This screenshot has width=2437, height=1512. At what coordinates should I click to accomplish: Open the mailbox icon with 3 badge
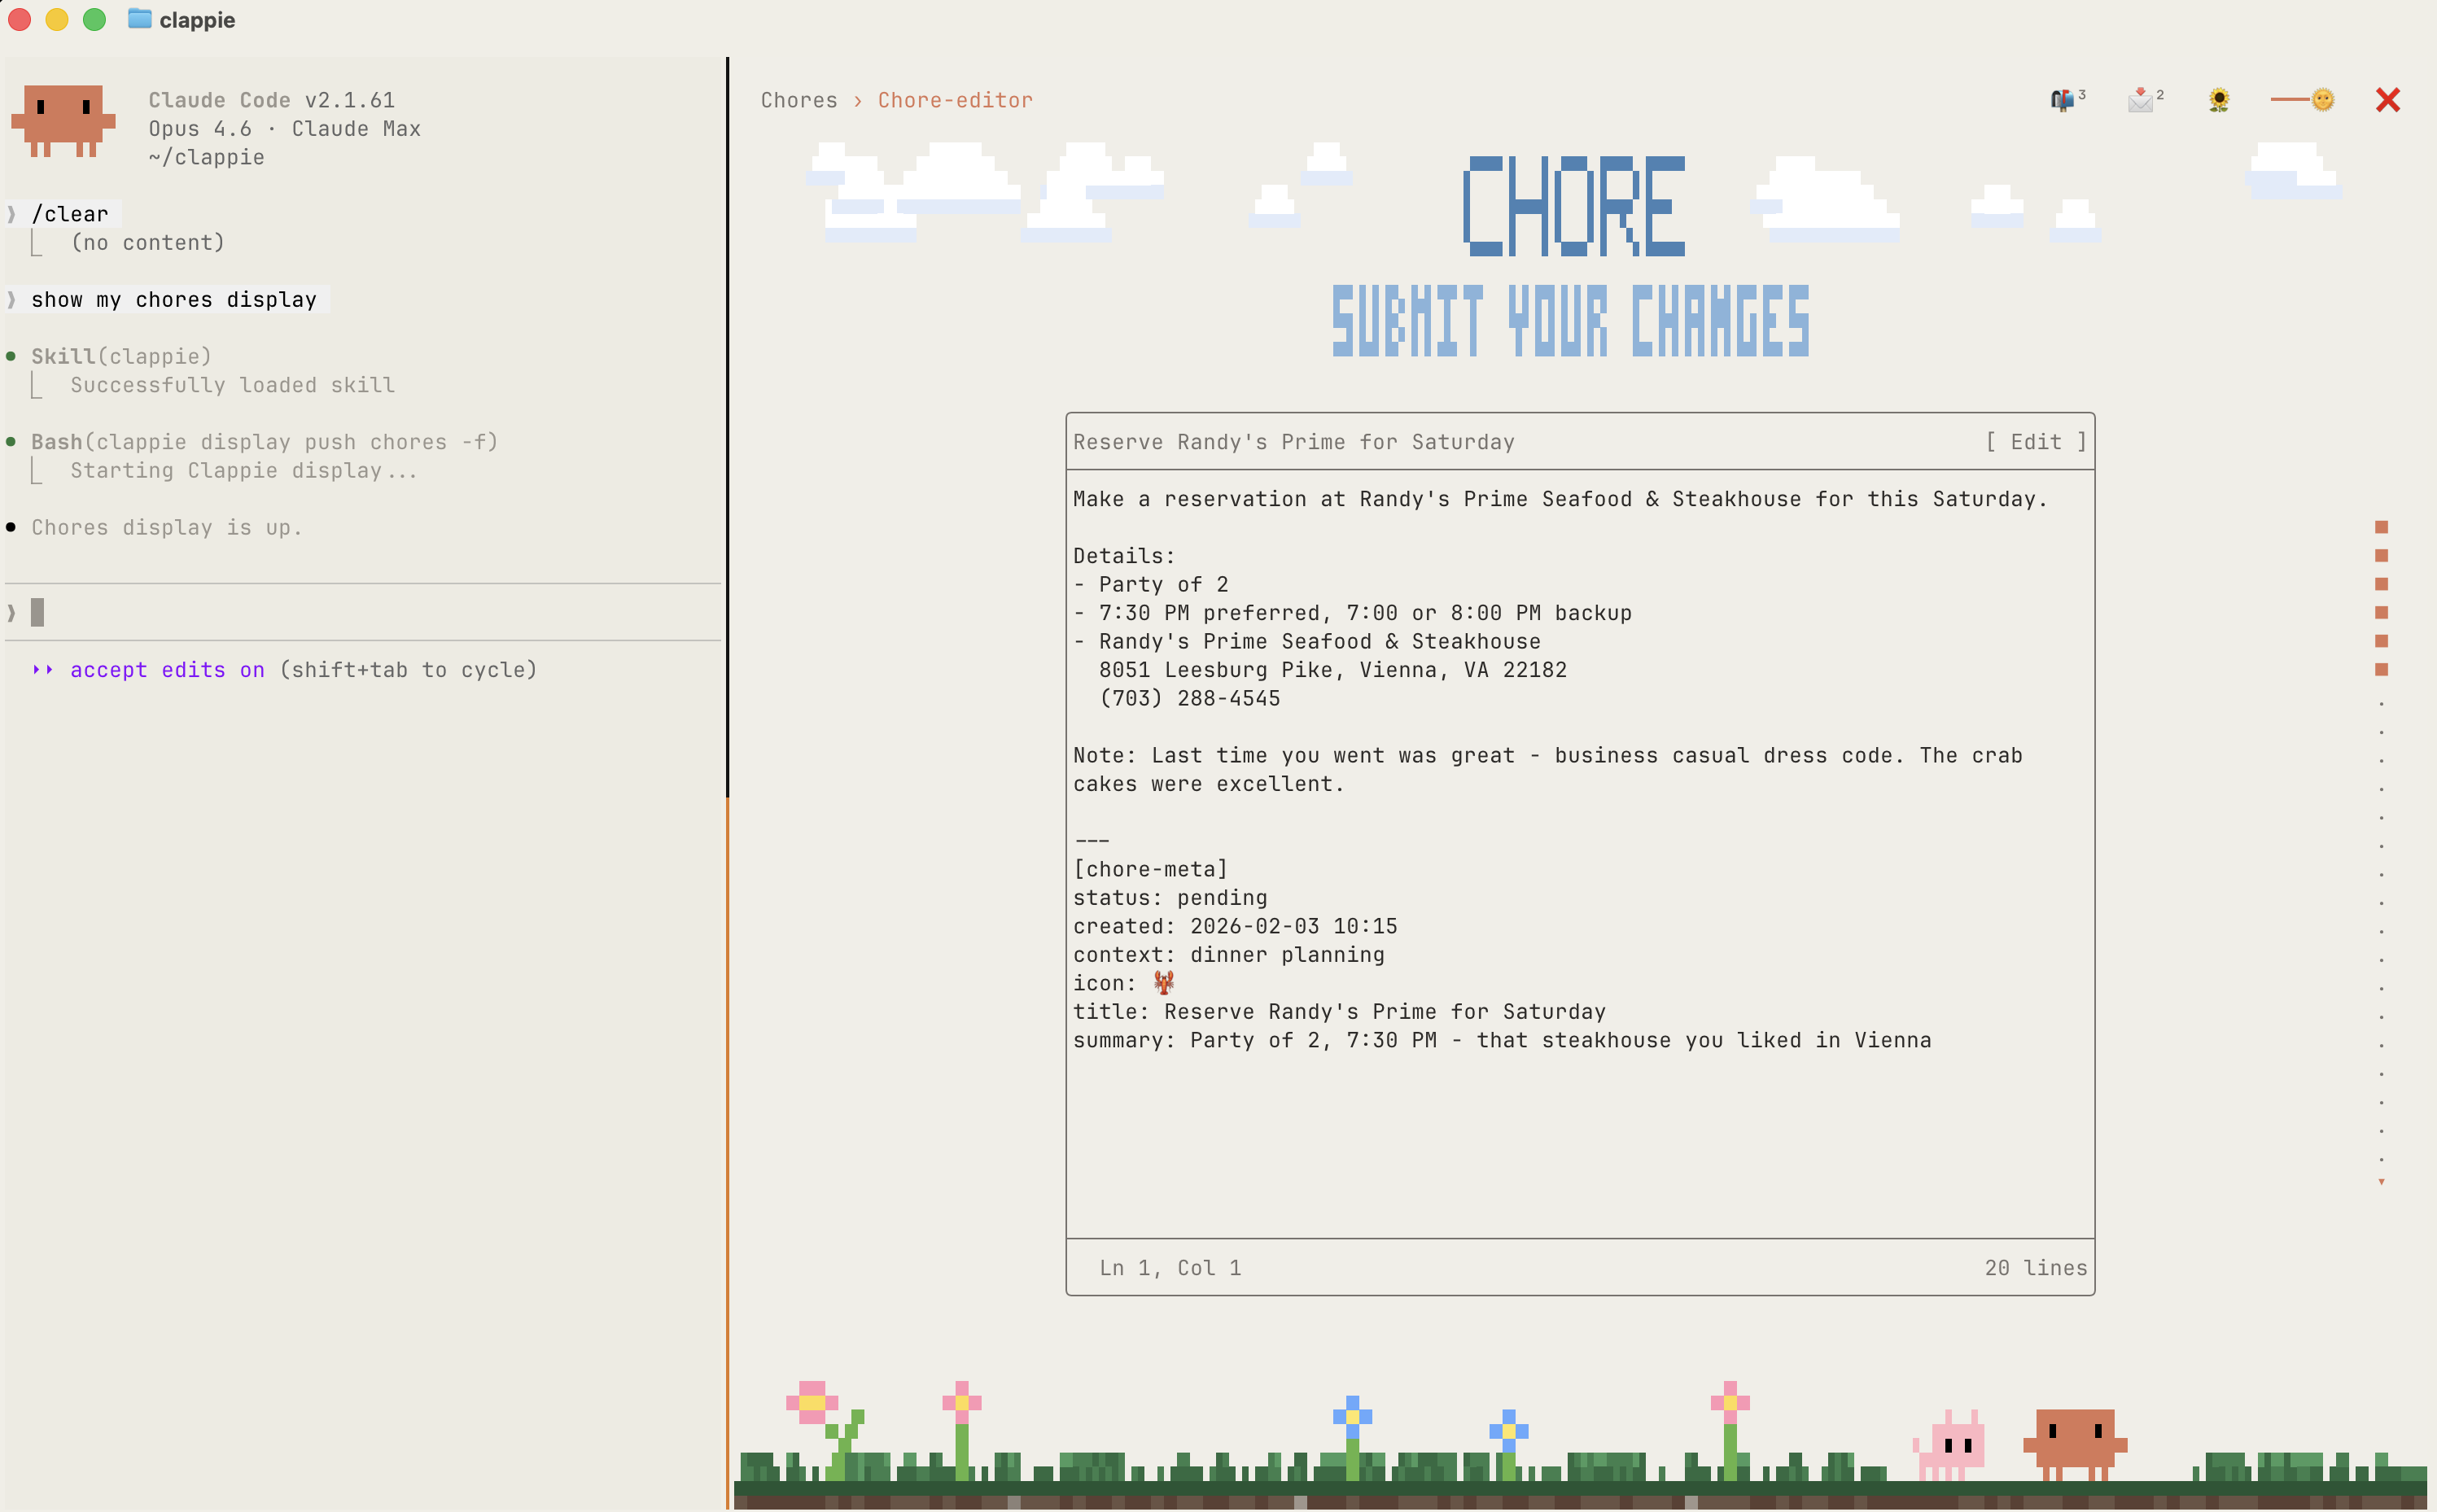pyautogui.click(x=2064, y=100)
